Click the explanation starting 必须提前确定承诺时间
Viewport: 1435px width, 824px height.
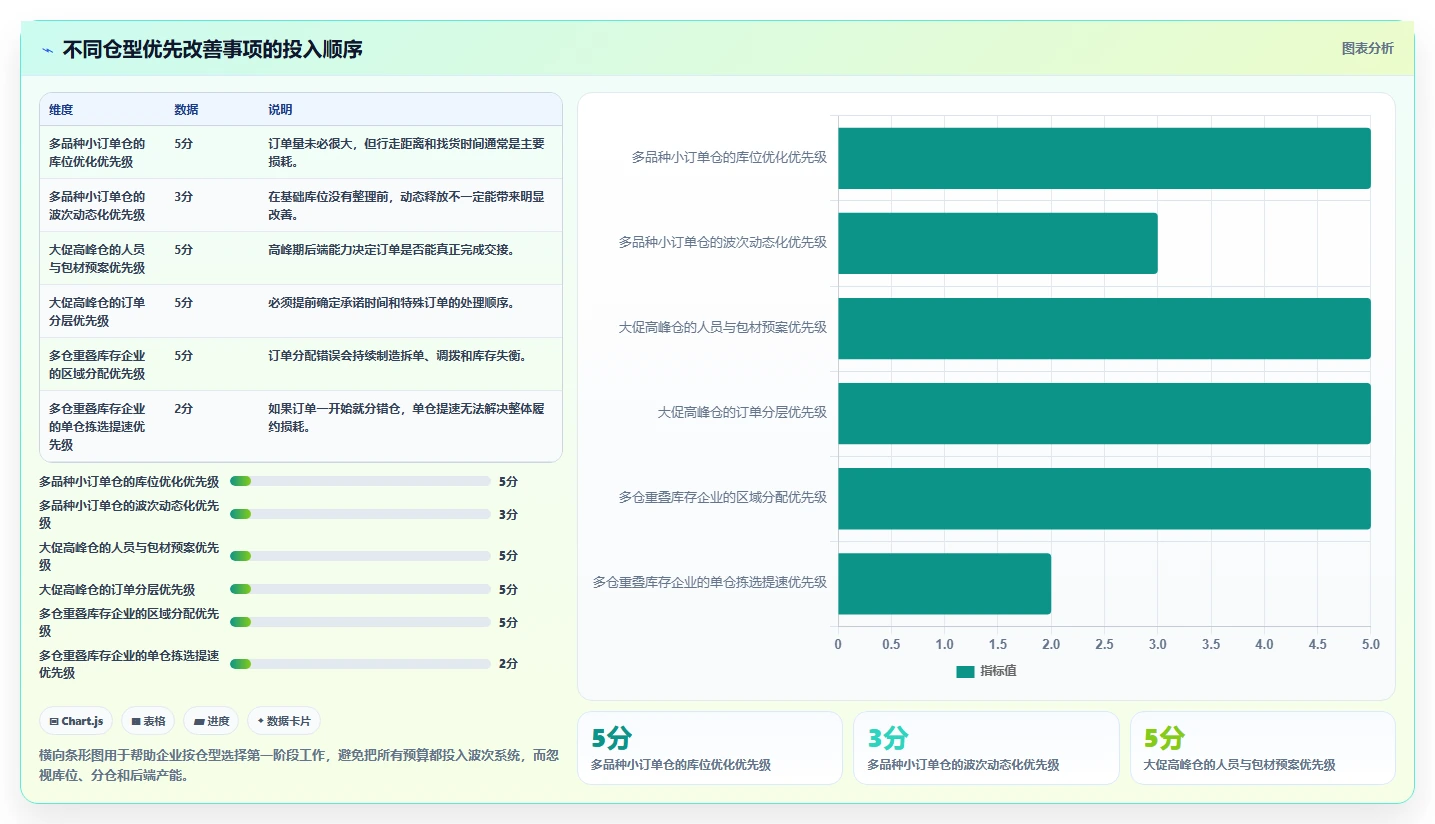(392, 302)
